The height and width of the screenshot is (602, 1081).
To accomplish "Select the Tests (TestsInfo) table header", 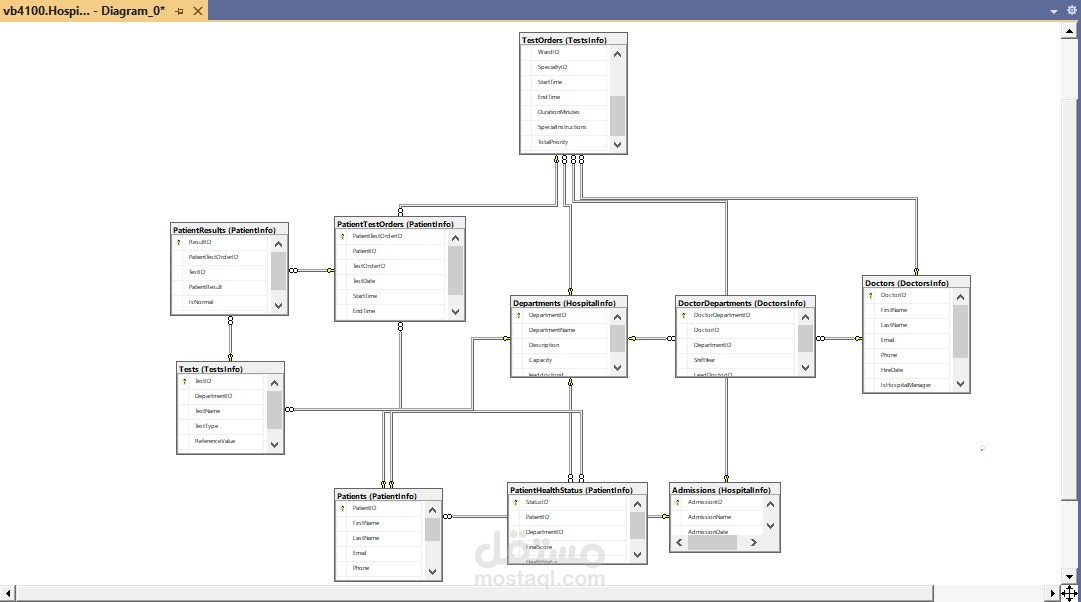I will pos(230,369).
